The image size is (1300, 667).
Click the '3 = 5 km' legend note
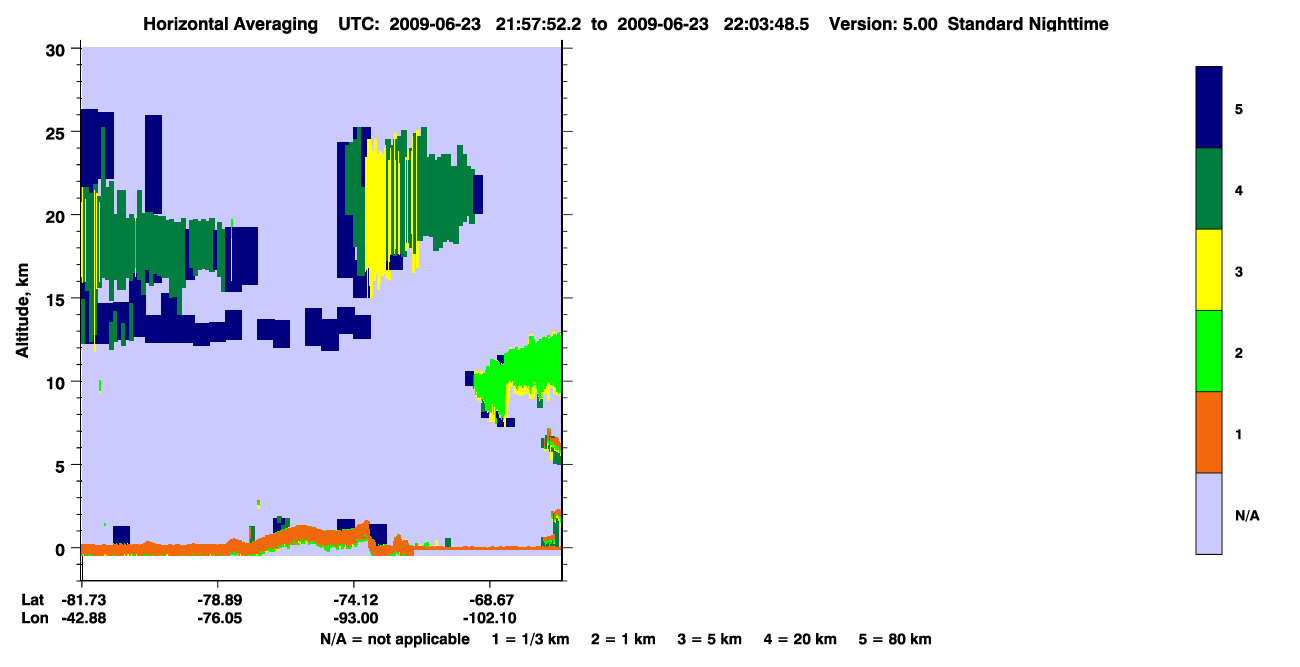(x=710, y=639)
